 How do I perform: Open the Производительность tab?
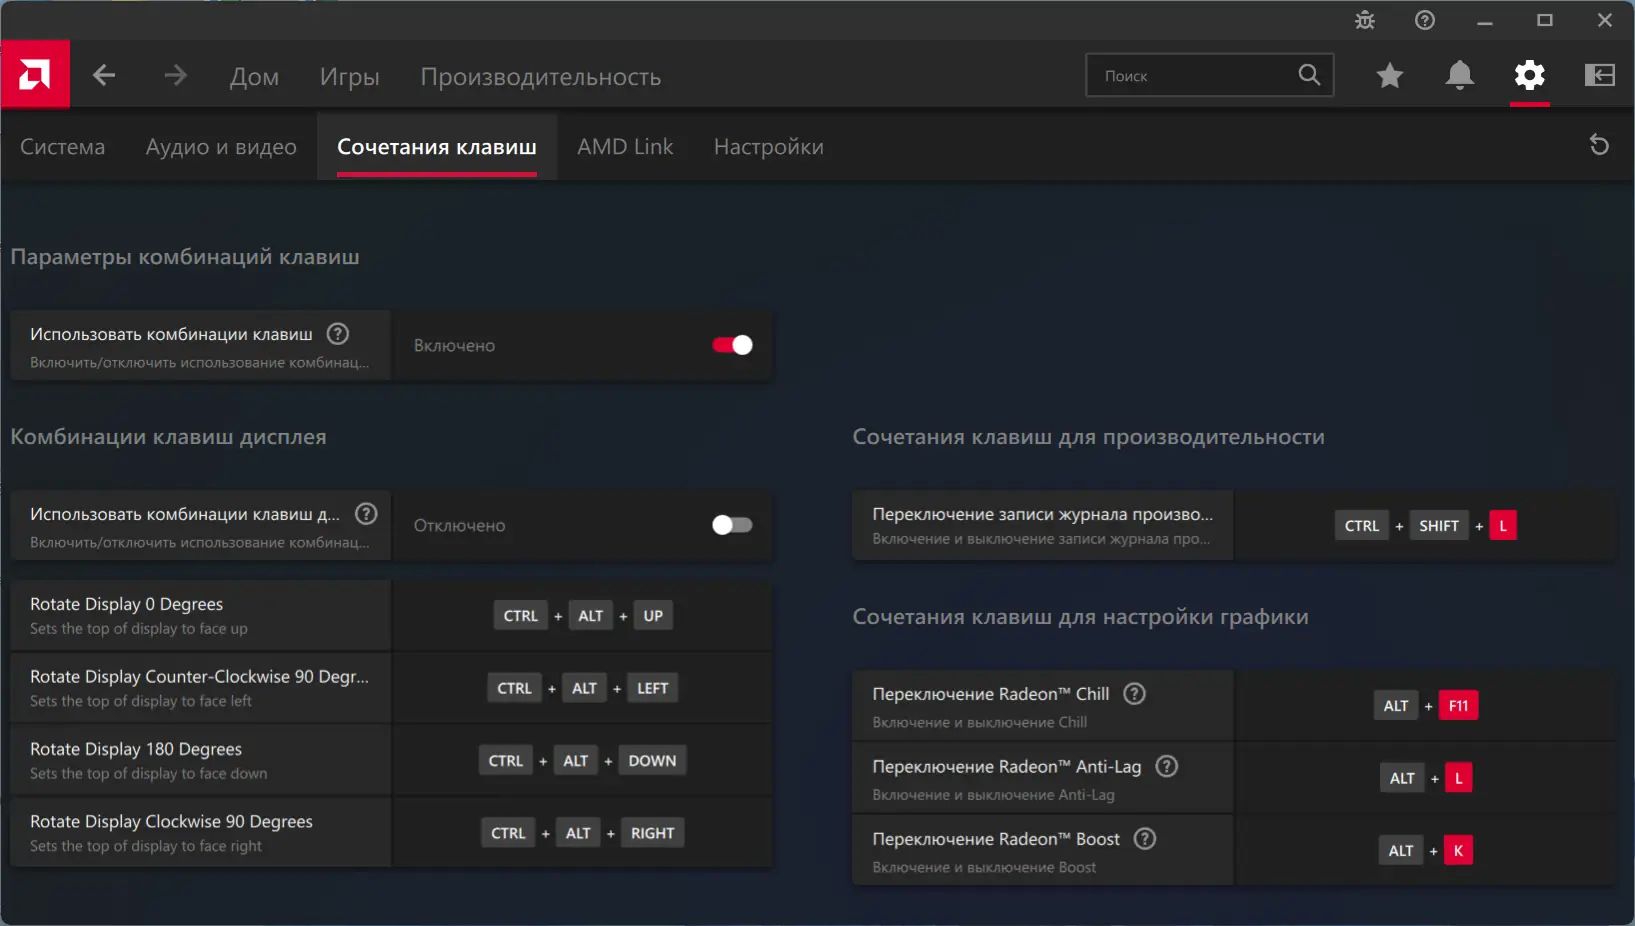pyautogui.click(x=541, y=77)
